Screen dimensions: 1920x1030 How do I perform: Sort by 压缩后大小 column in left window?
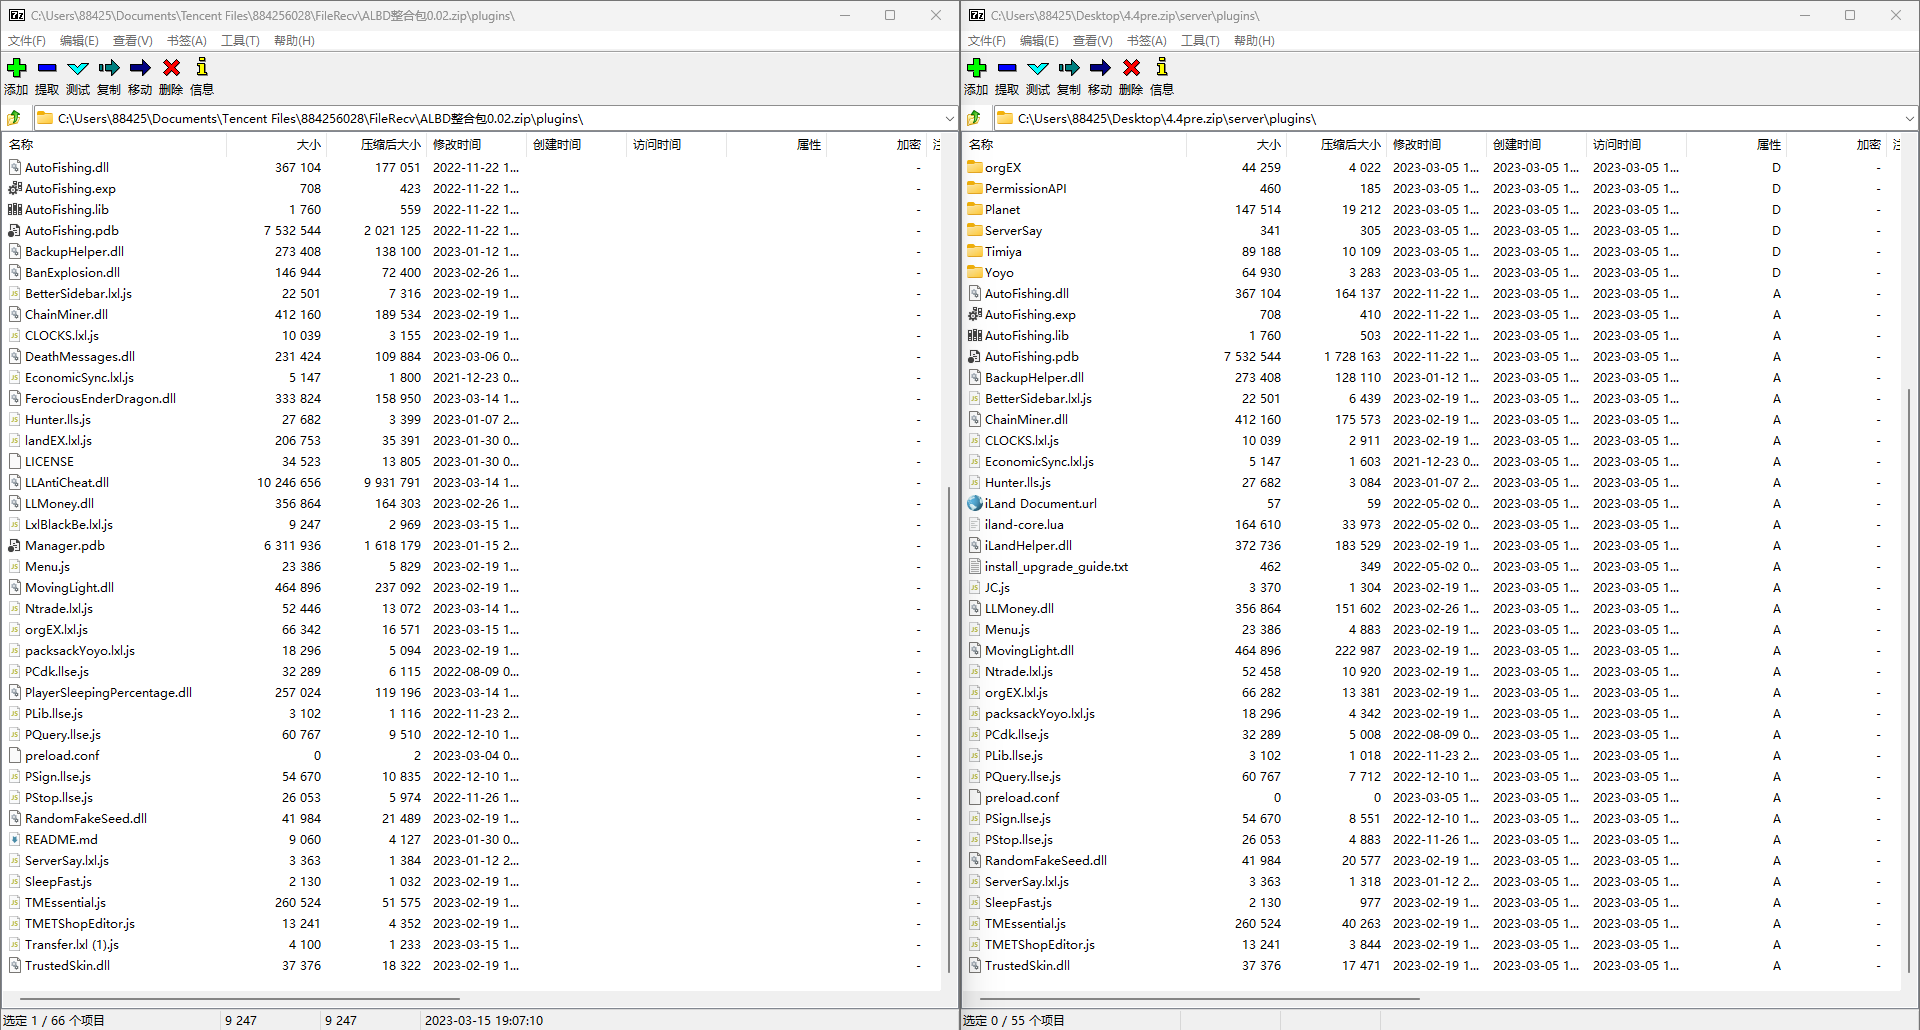pyautogui.click(x=376, y=145)
